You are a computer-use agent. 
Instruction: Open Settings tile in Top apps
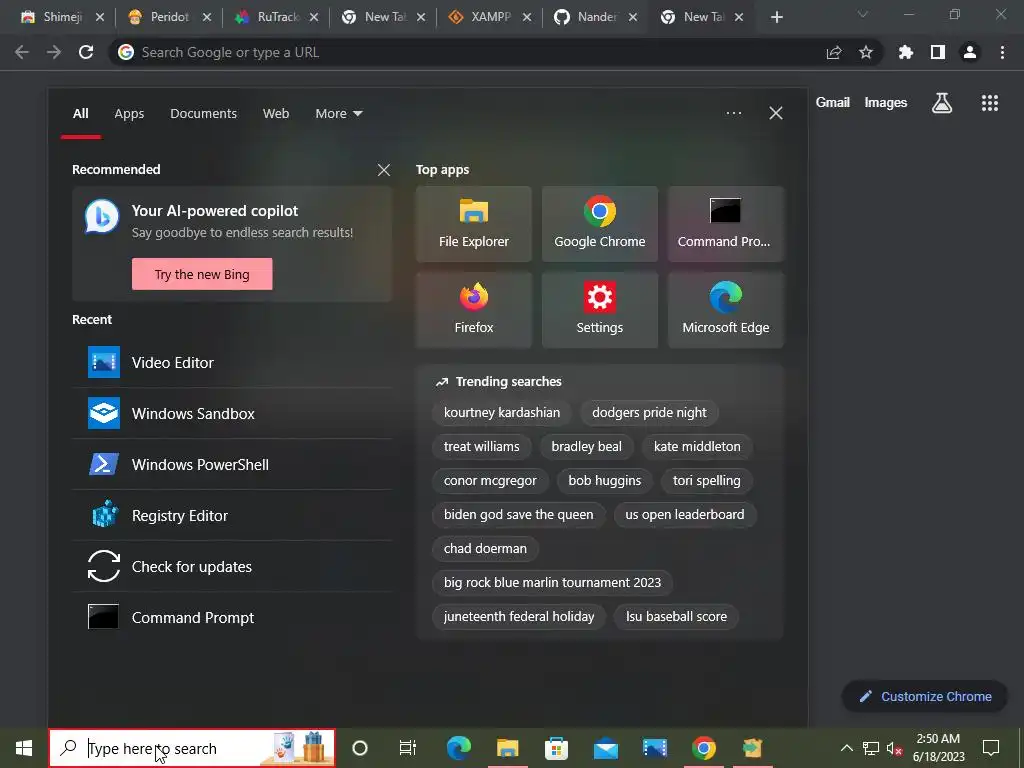600,310
